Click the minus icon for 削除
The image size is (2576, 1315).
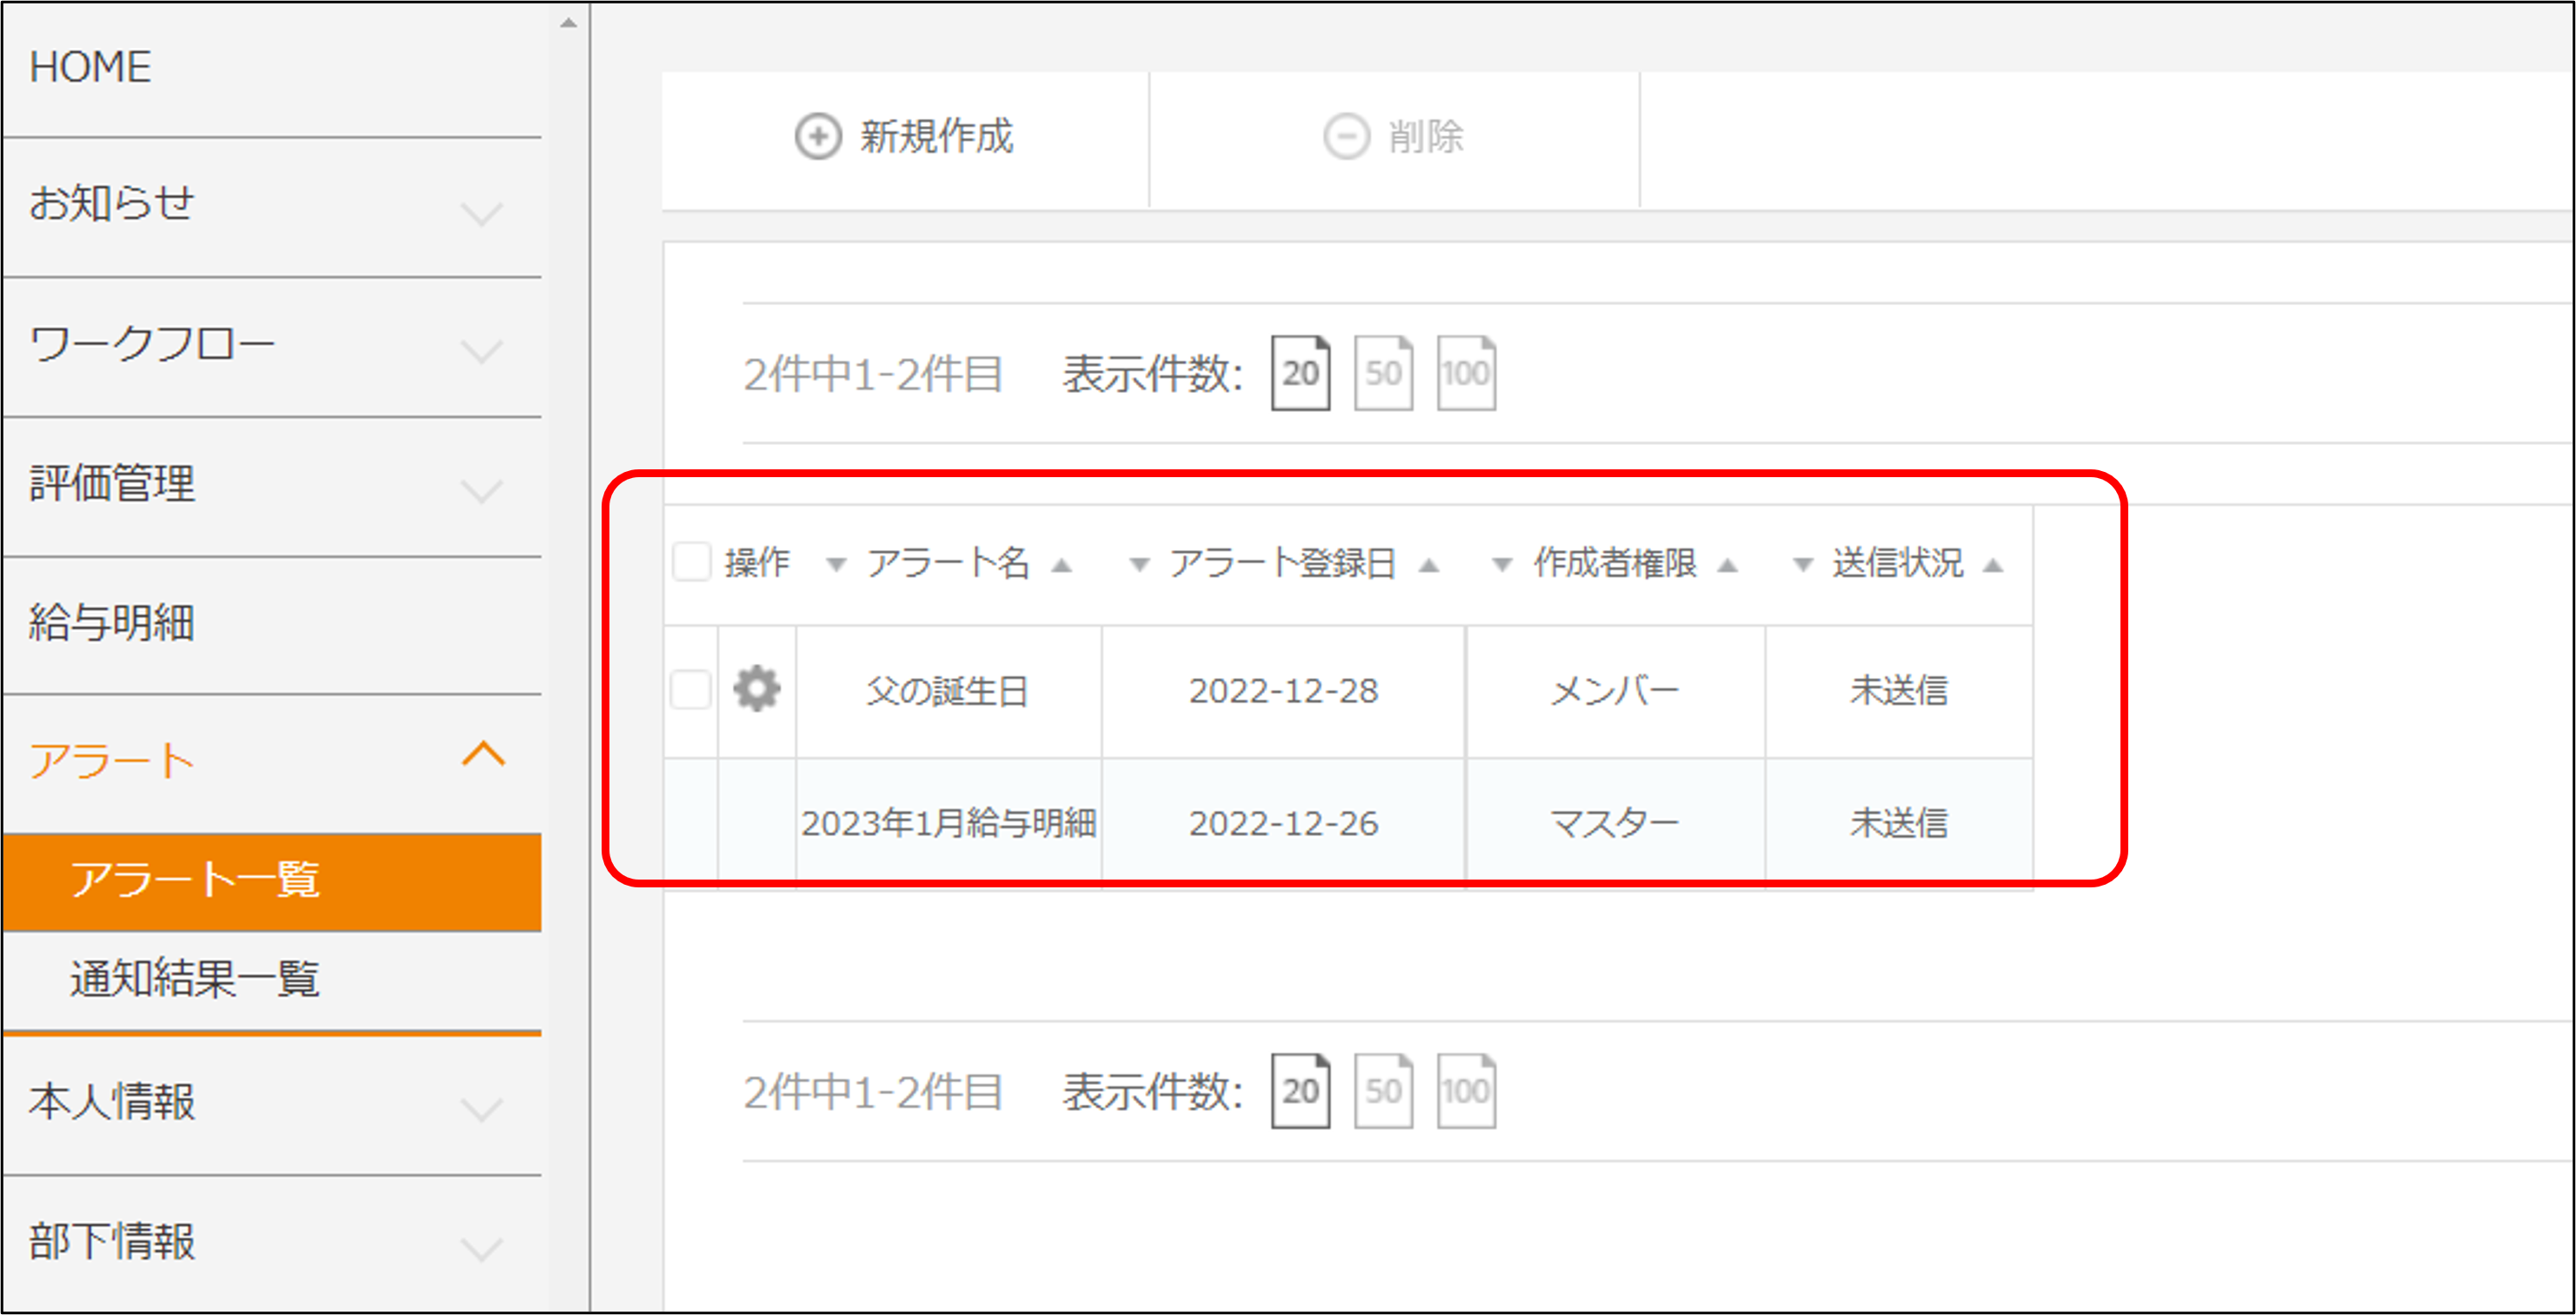[x=1346, y=137]
